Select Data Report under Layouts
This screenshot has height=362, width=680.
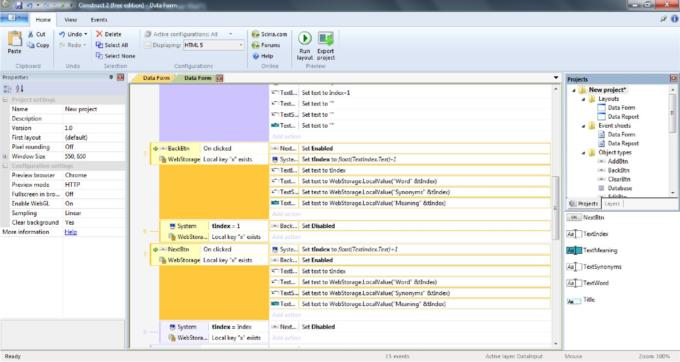[623, 117]
